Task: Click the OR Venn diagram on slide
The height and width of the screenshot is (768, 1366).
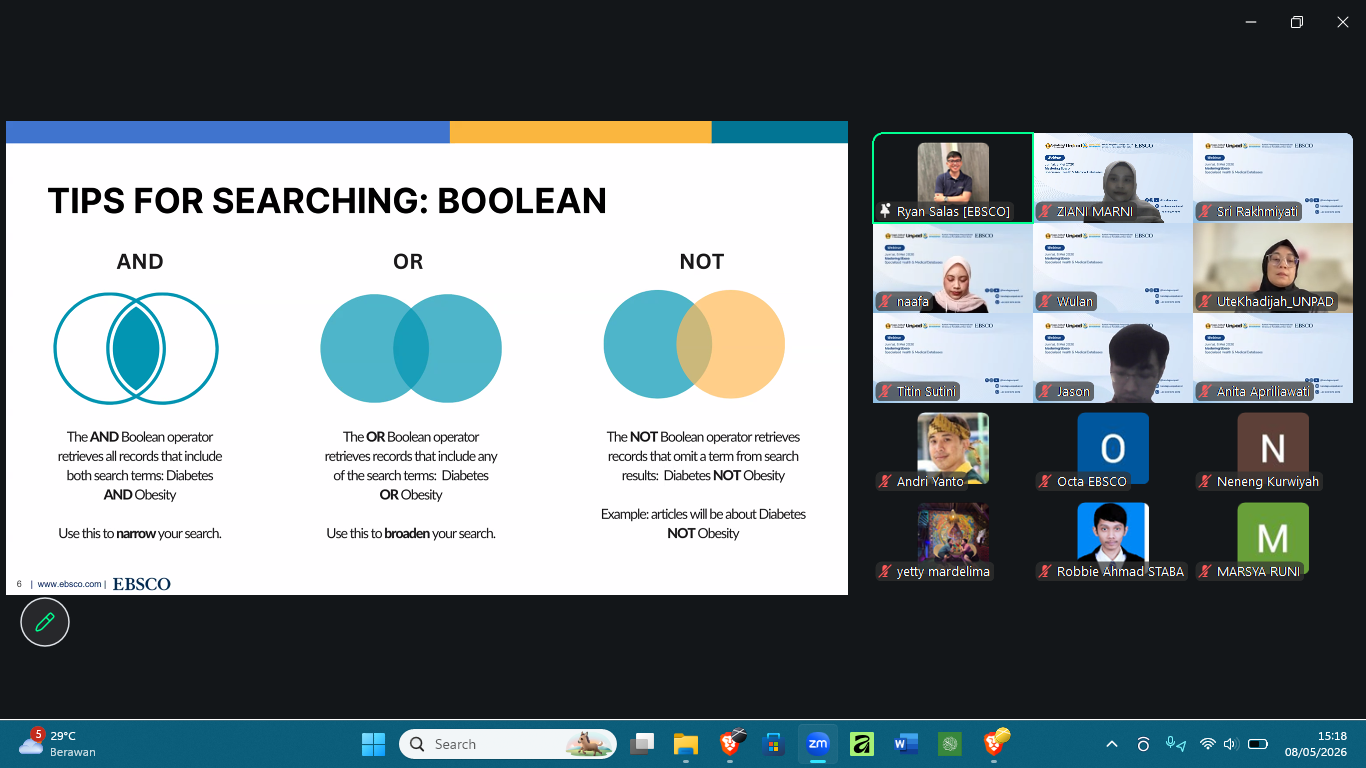Action: tap(411, 349)
